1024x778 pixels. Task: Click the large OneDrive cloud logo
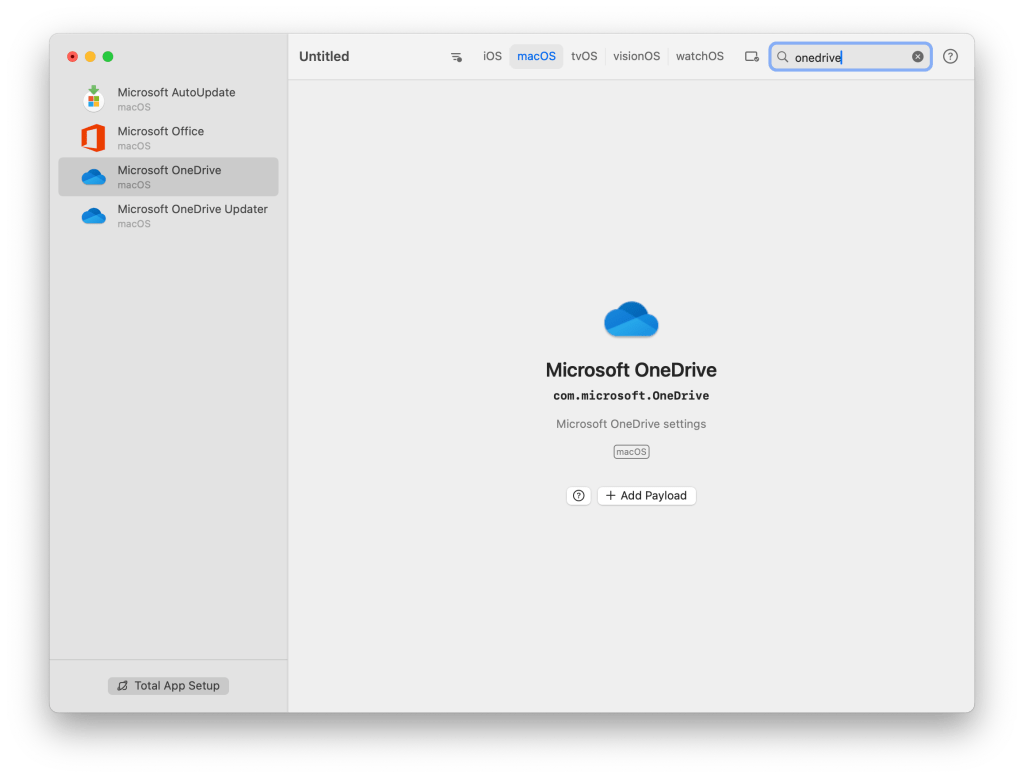click(631, 320)
